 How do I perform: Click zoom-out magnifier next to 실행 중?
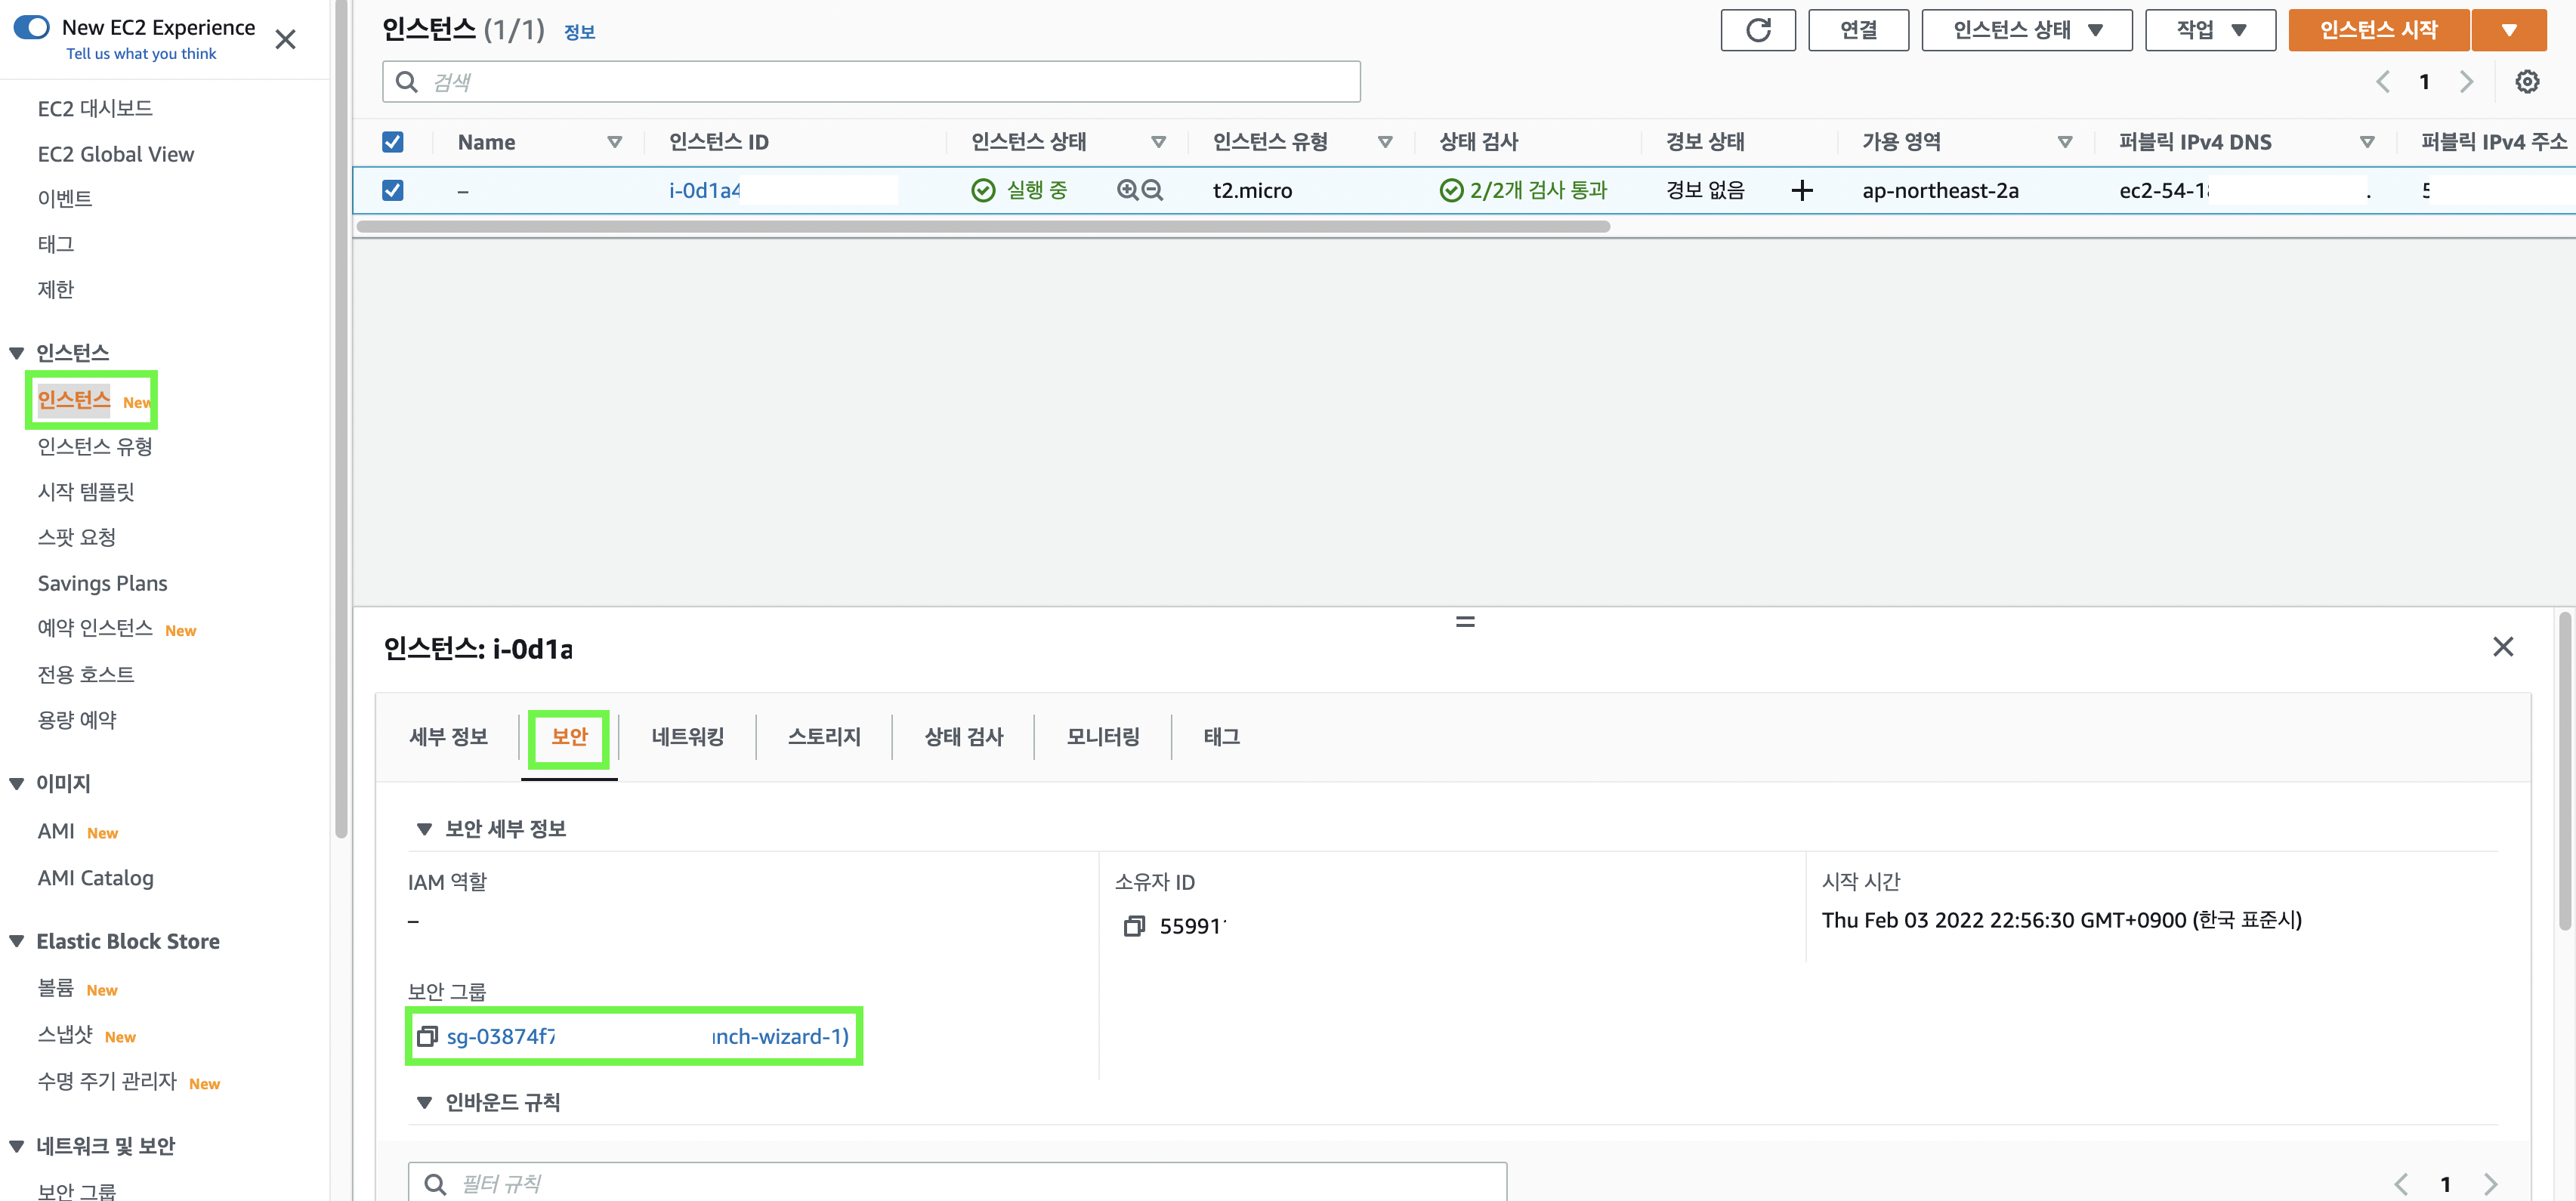(x=1152, y=190)
